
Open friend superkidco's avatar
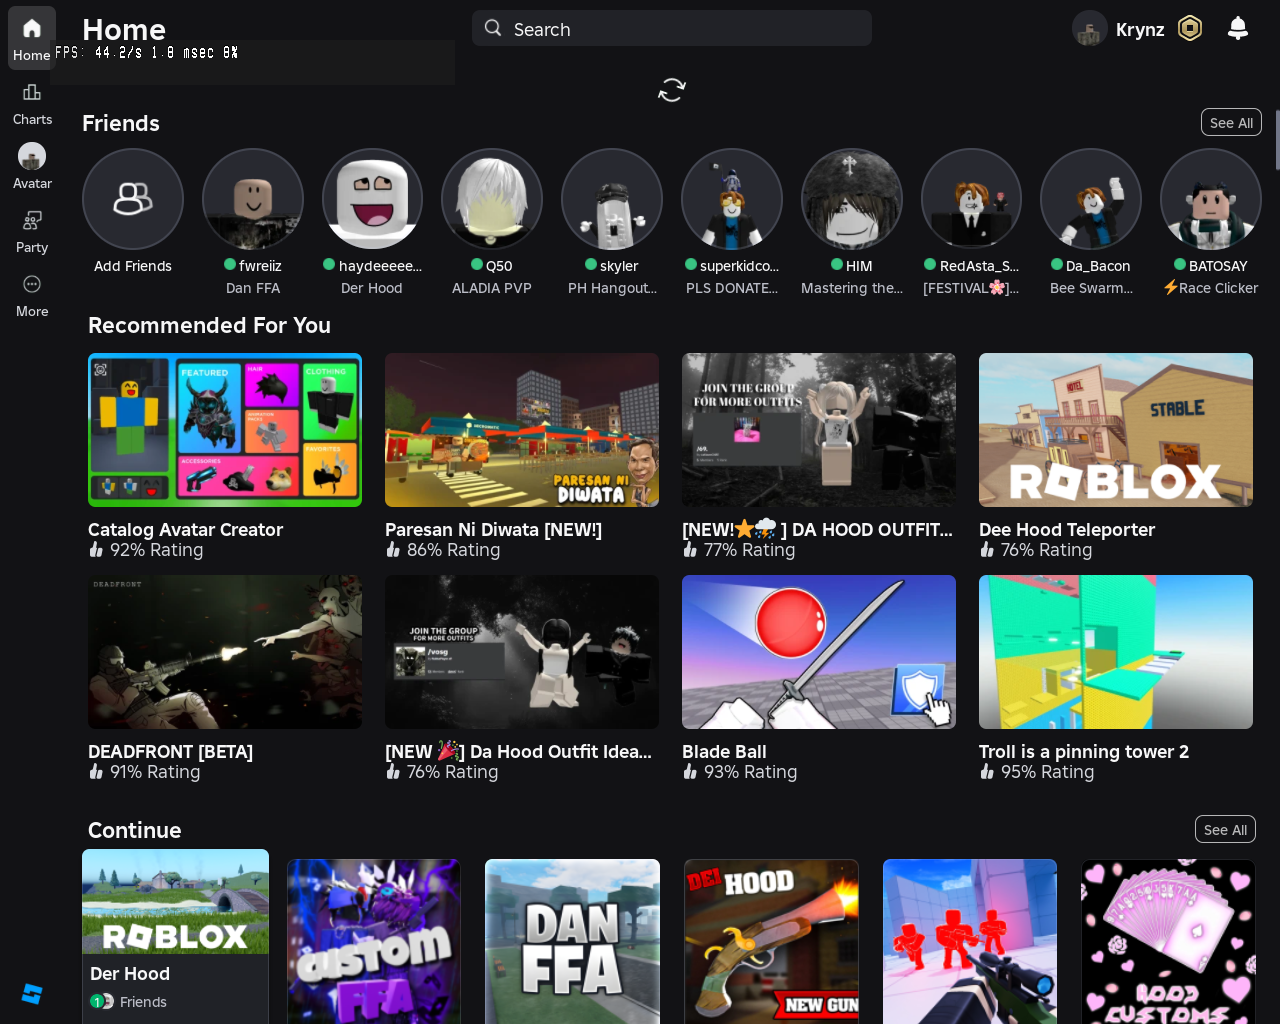732,199
